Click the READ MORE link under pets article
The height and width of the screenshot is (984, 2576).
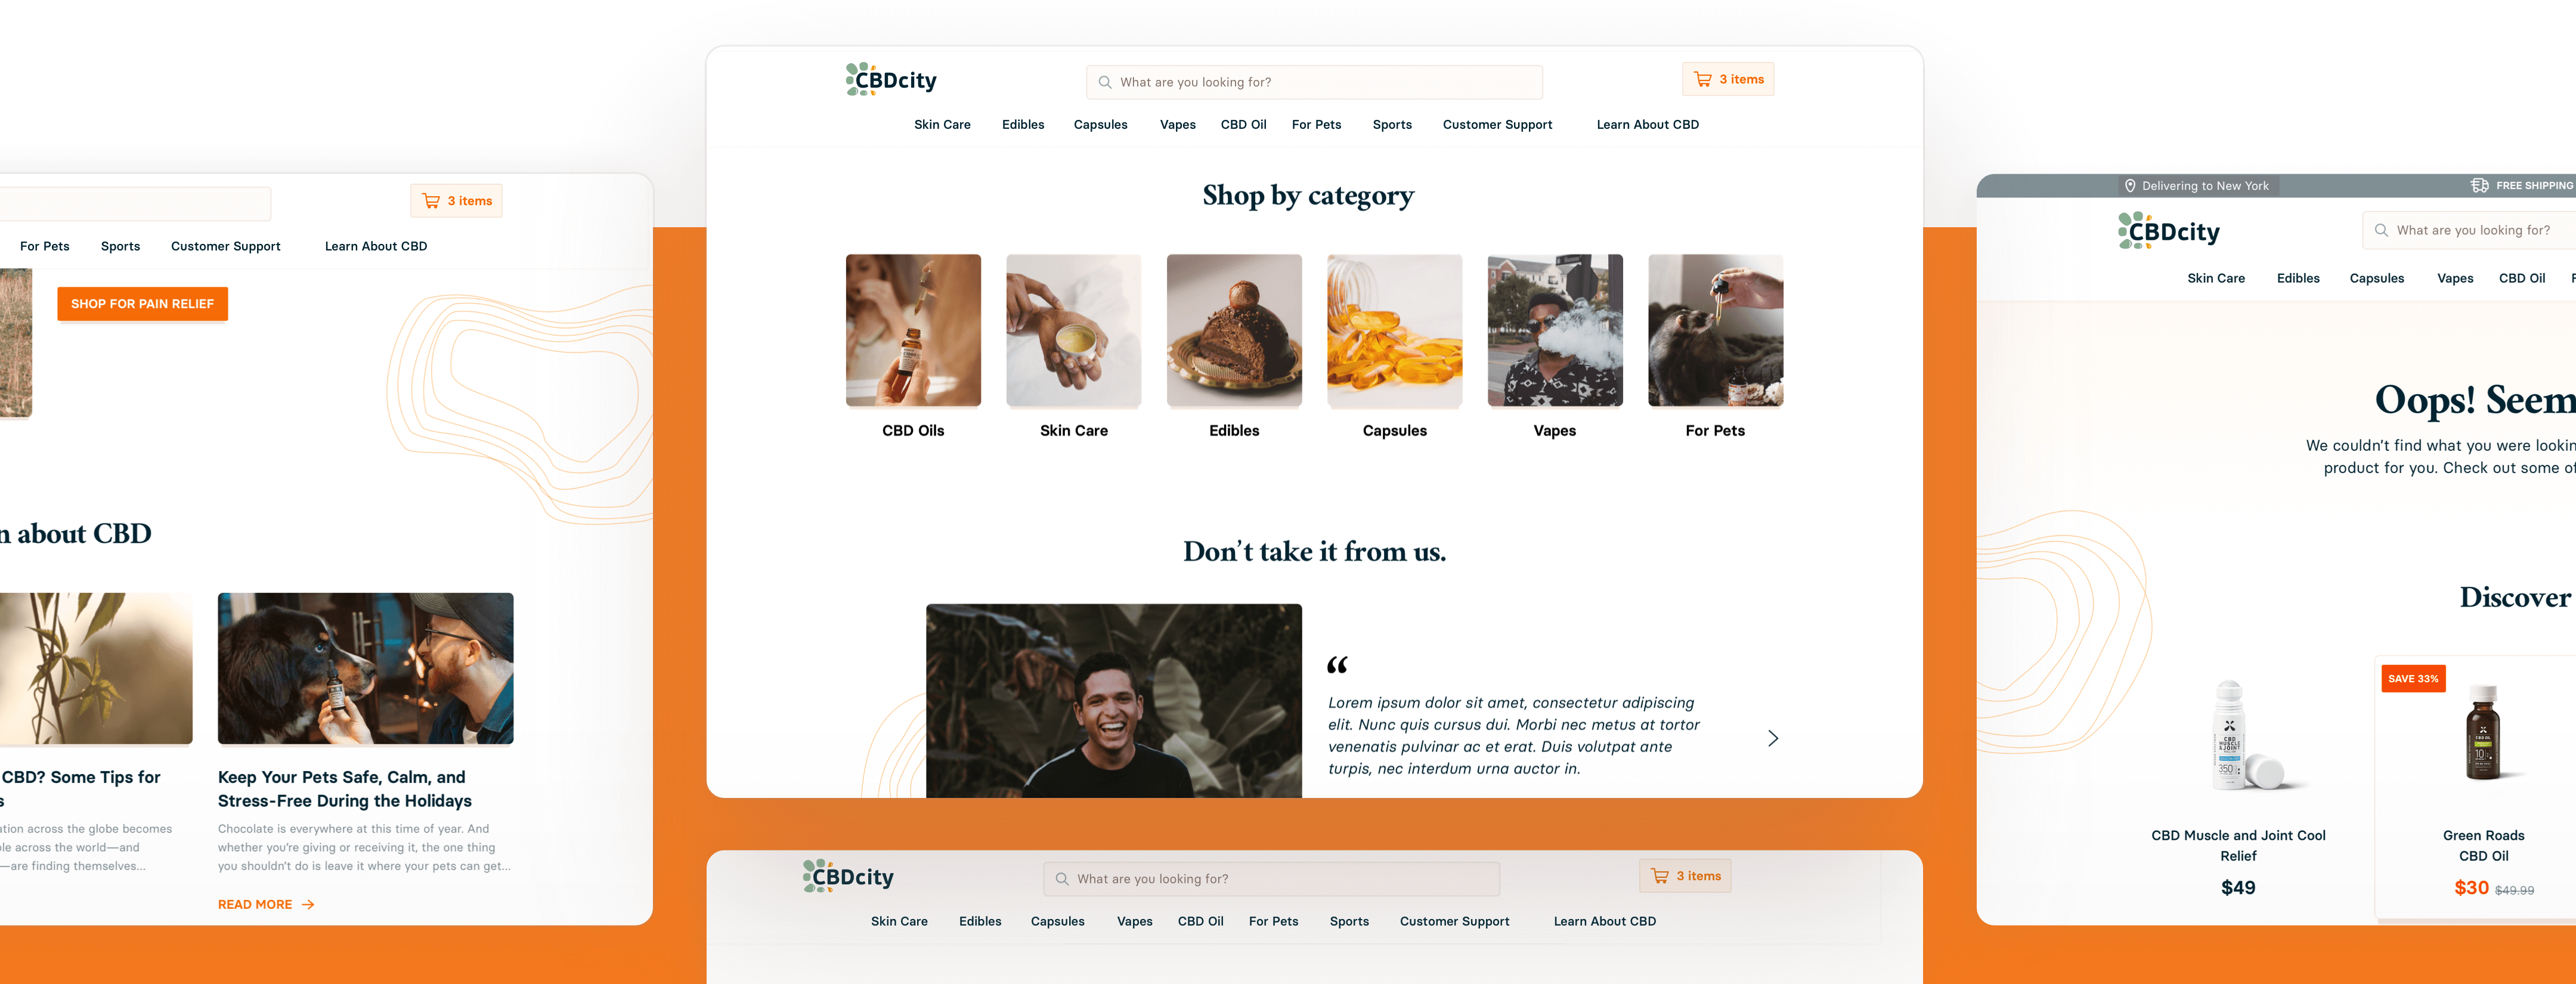tap(255, 905)
